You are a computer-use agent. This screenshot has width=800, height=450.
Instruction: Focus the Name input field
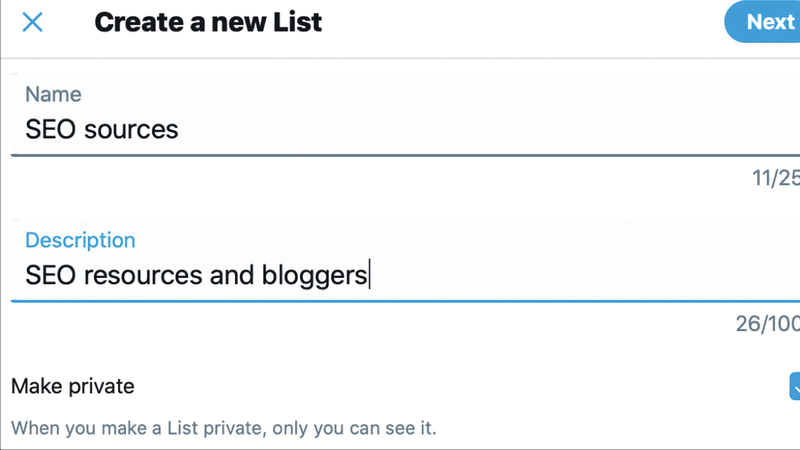pos(400,128)
